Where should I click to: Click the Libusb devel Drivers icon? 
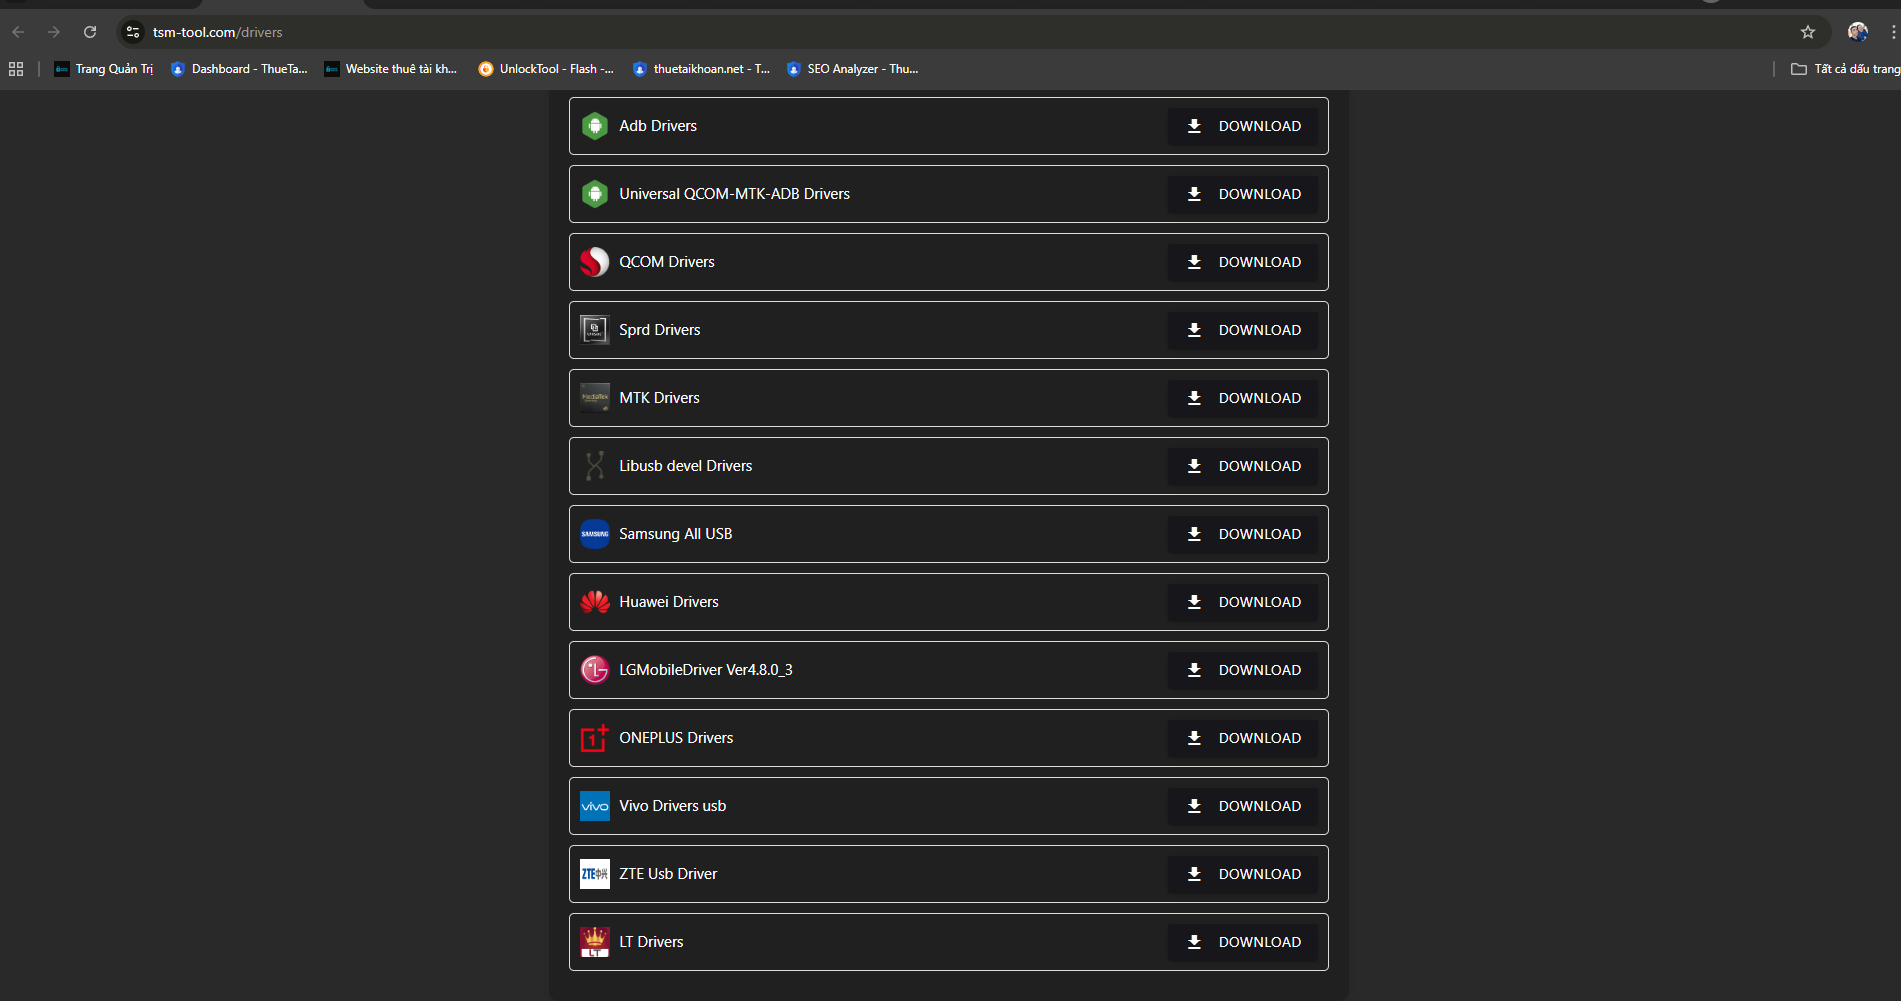click(x=595, y=466)
